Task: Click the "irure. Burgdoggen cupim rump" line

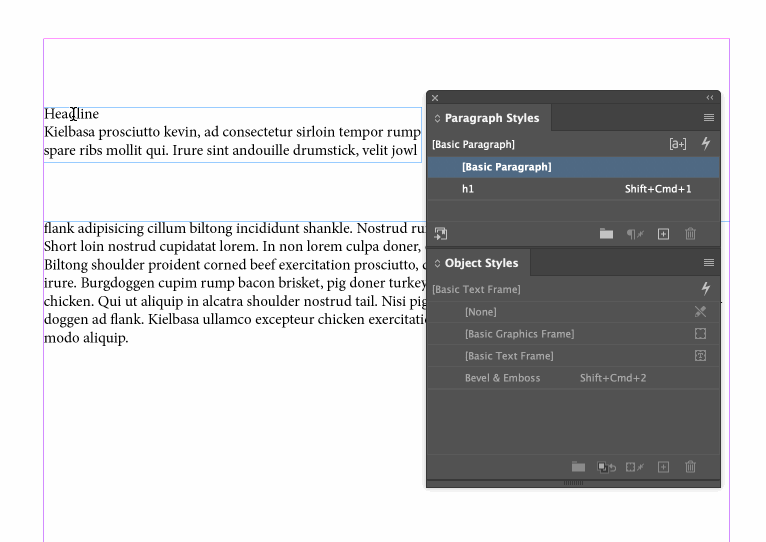Action: (235, 283)
